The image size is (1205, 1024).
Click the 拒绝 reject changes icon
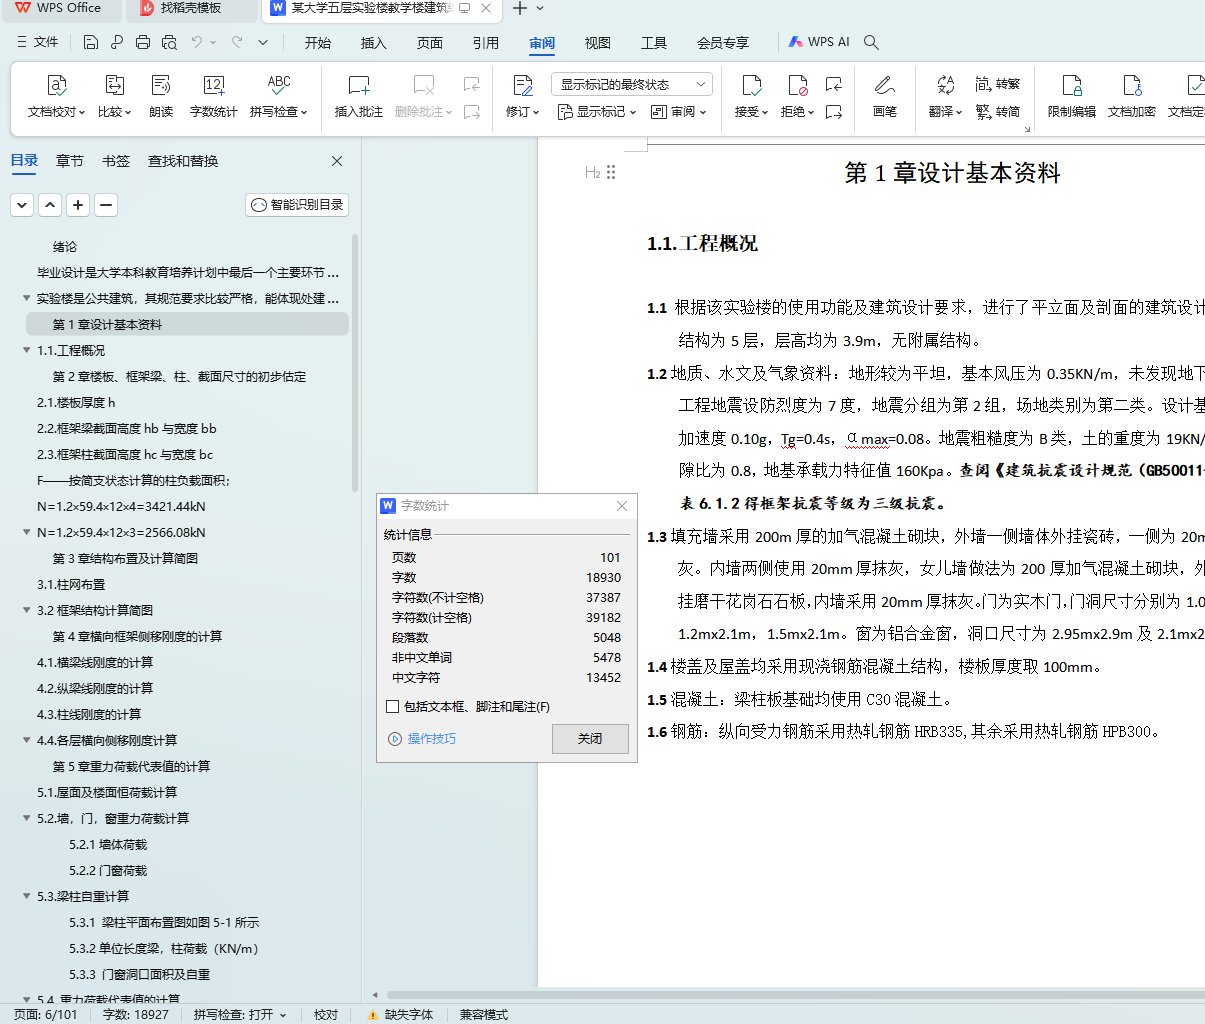point(797,86)
